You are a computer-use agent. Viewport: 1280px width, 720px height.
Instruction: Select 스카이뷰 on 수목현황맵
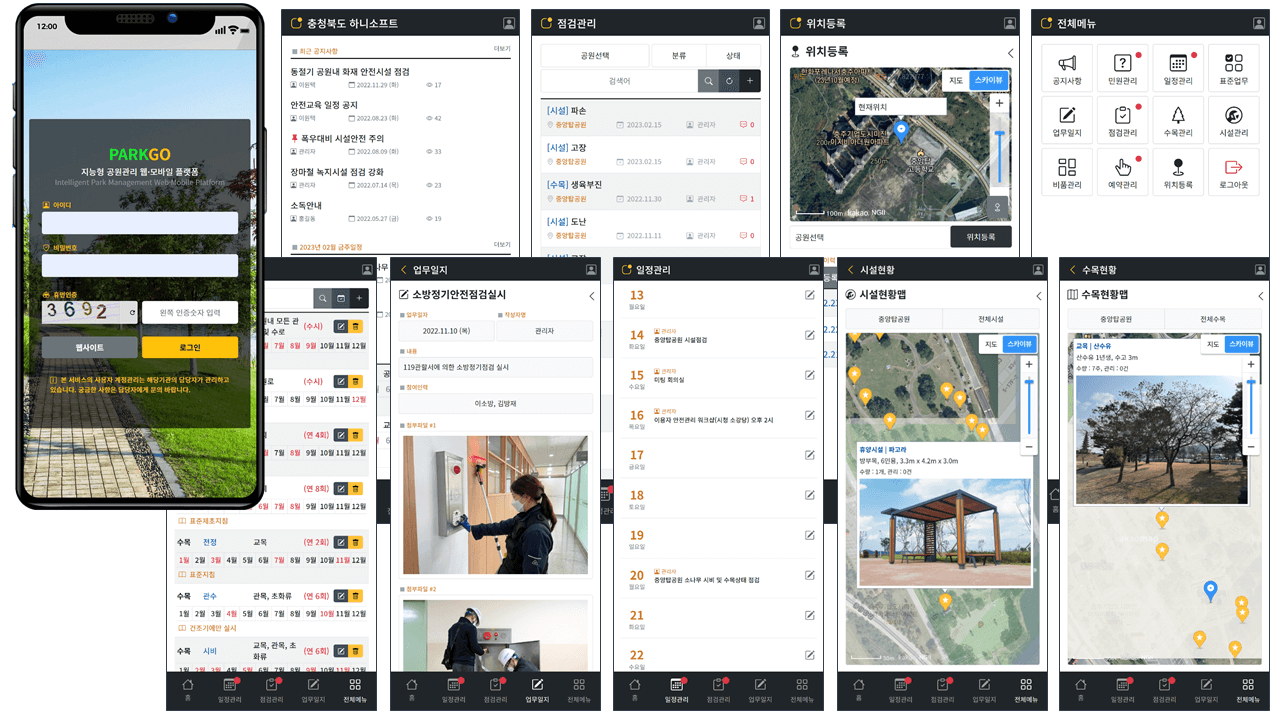[x=1242, y=344]
